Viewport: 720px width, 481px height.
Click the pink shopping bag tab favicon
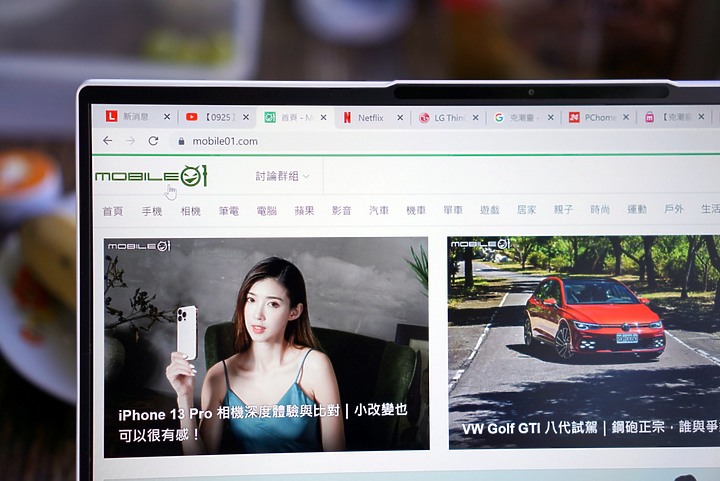click(649, 117)
